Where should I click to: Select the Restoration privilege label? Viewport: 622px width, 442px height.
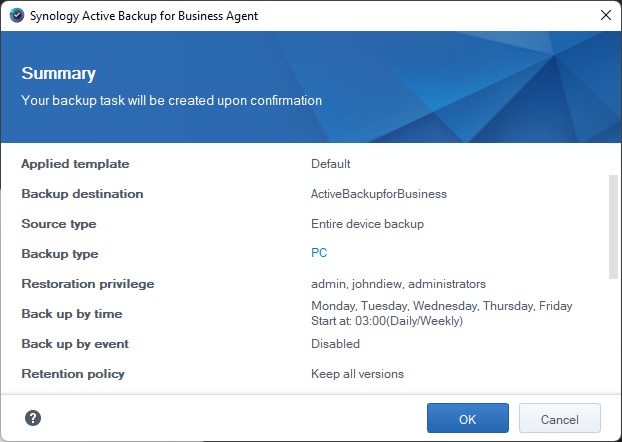point(88,284)
